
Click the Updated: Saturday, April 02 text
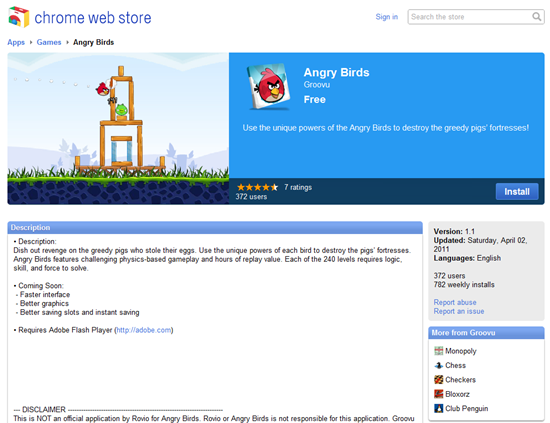480,240
